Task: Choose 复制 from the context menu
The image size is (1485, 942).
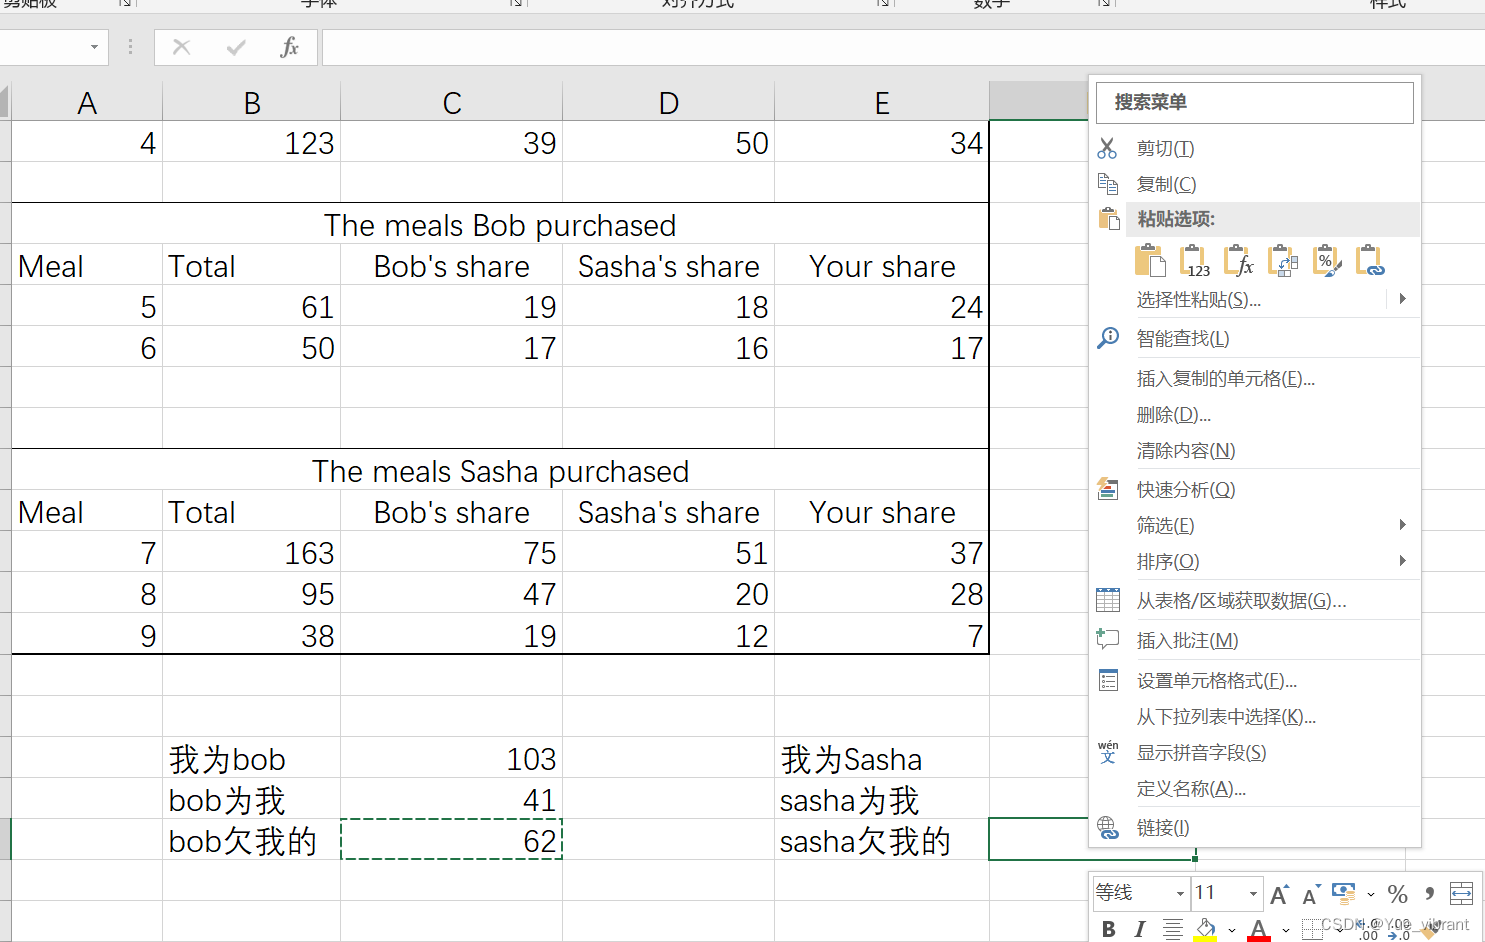Action: 1166,184
